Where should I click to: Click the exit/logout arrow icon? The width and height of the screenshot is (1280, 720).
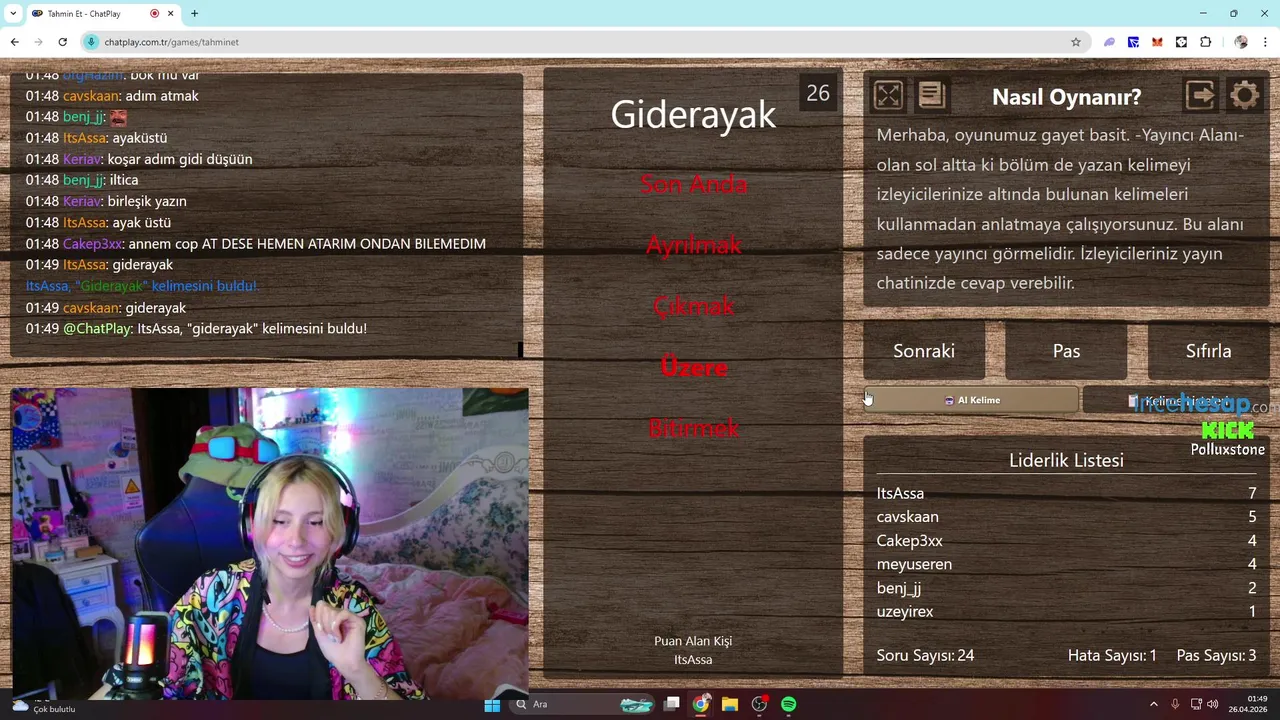click(x=1200, y=95)
